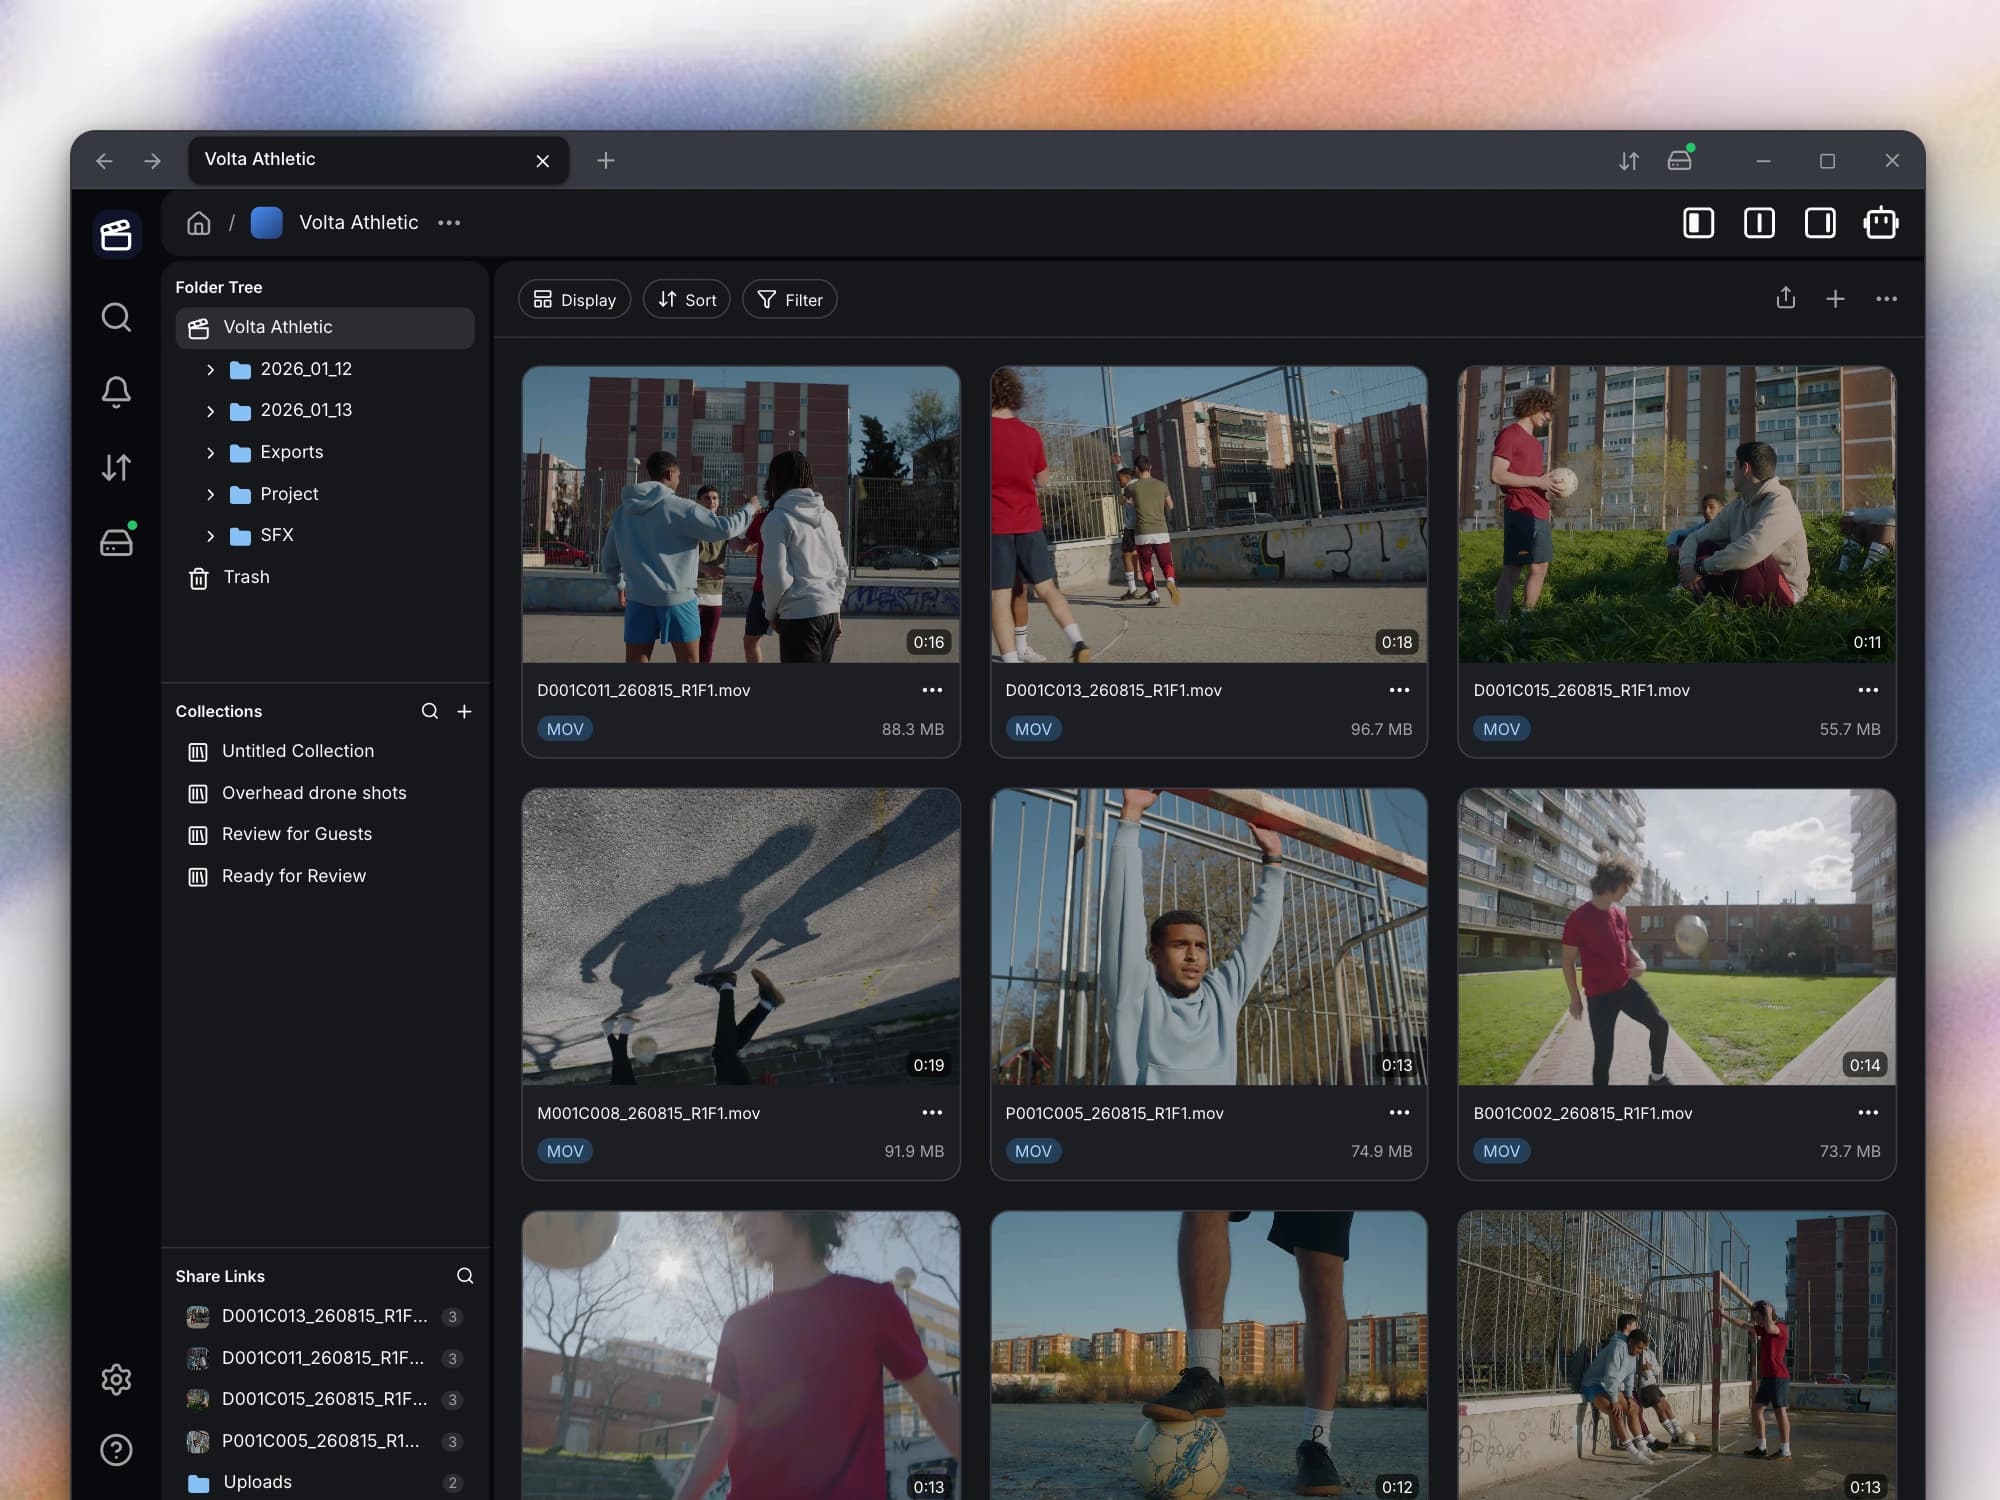Toggle the right panel layout
This screenshot has width=2000, height=1500.
pyautogui.click(x=1820, y=222)
